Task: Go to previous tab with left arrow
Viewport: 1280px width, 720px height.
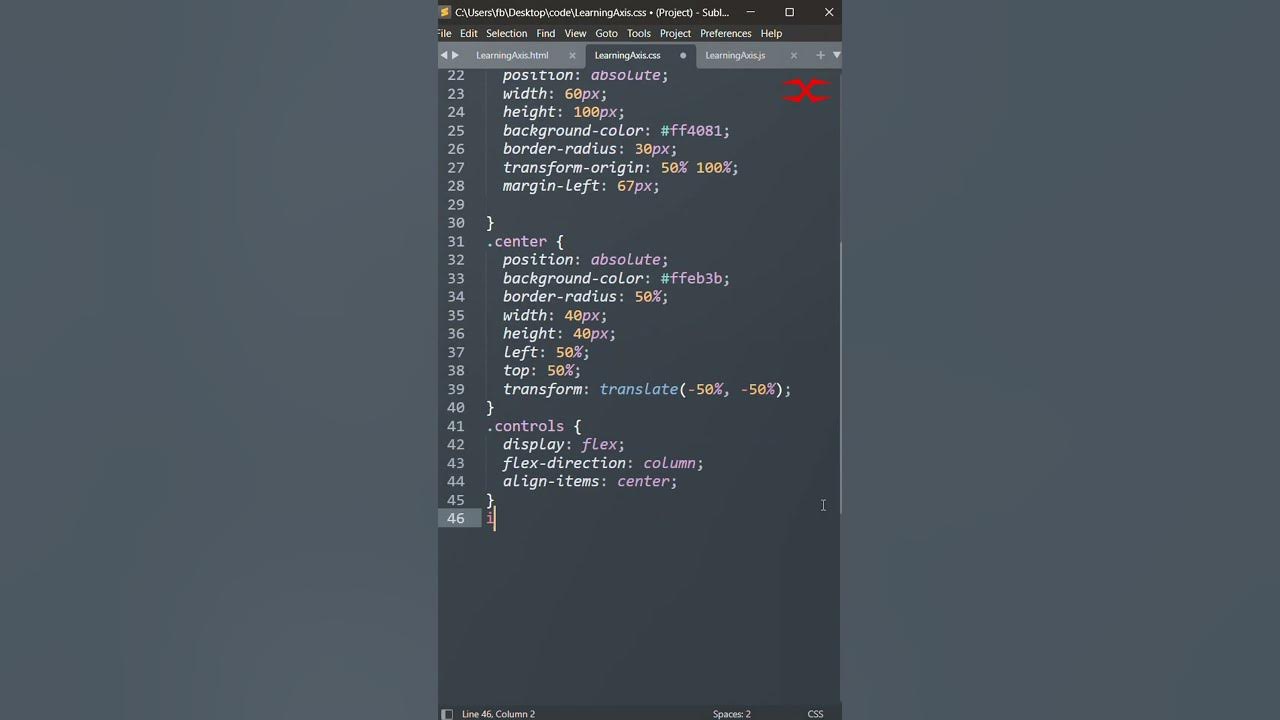Action: (x=444, y=55)
